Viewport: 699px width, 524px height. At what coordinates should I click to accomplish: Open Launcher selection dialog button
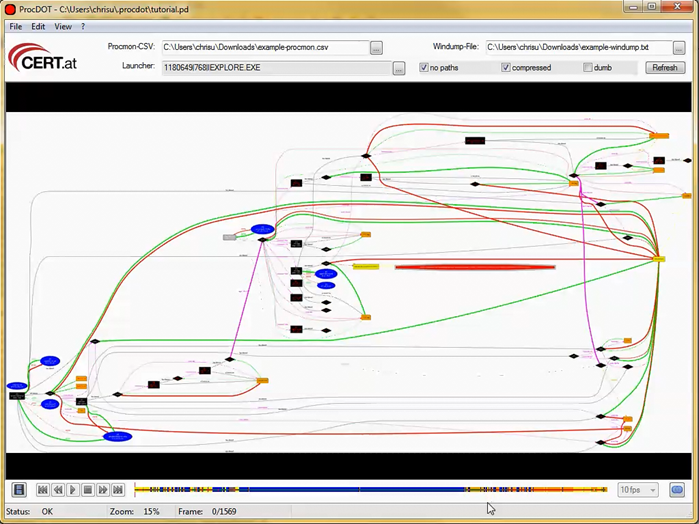[x=399, y=68]
